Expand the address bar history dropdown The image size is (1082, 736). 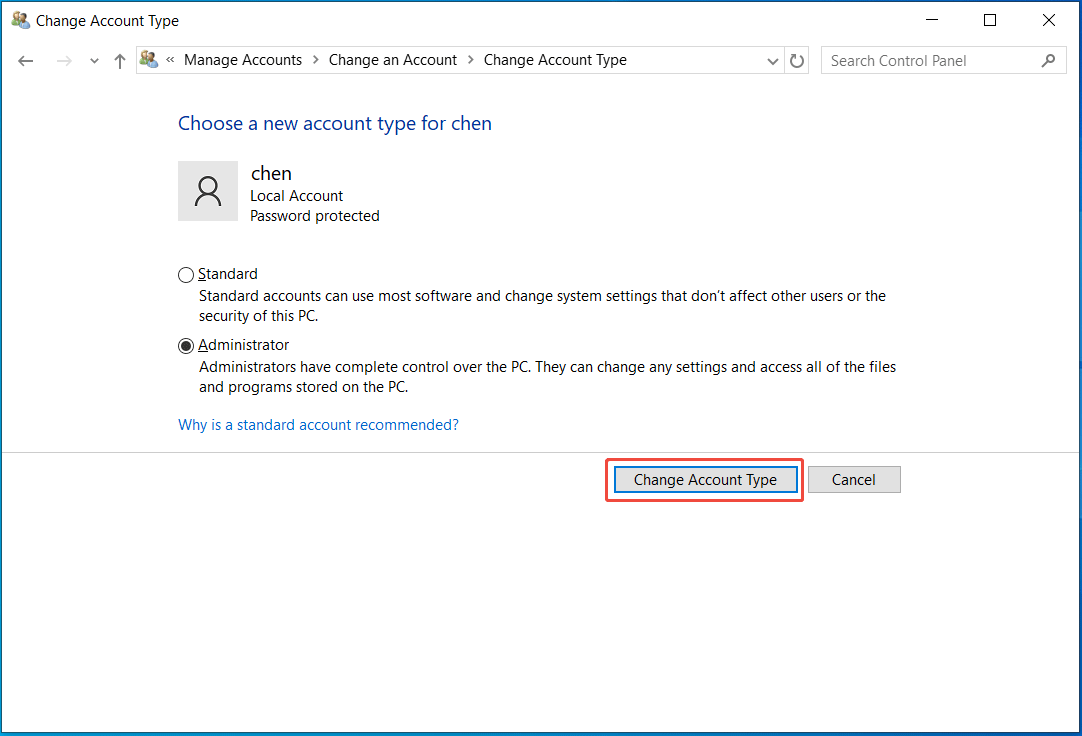tap(772, 60)
